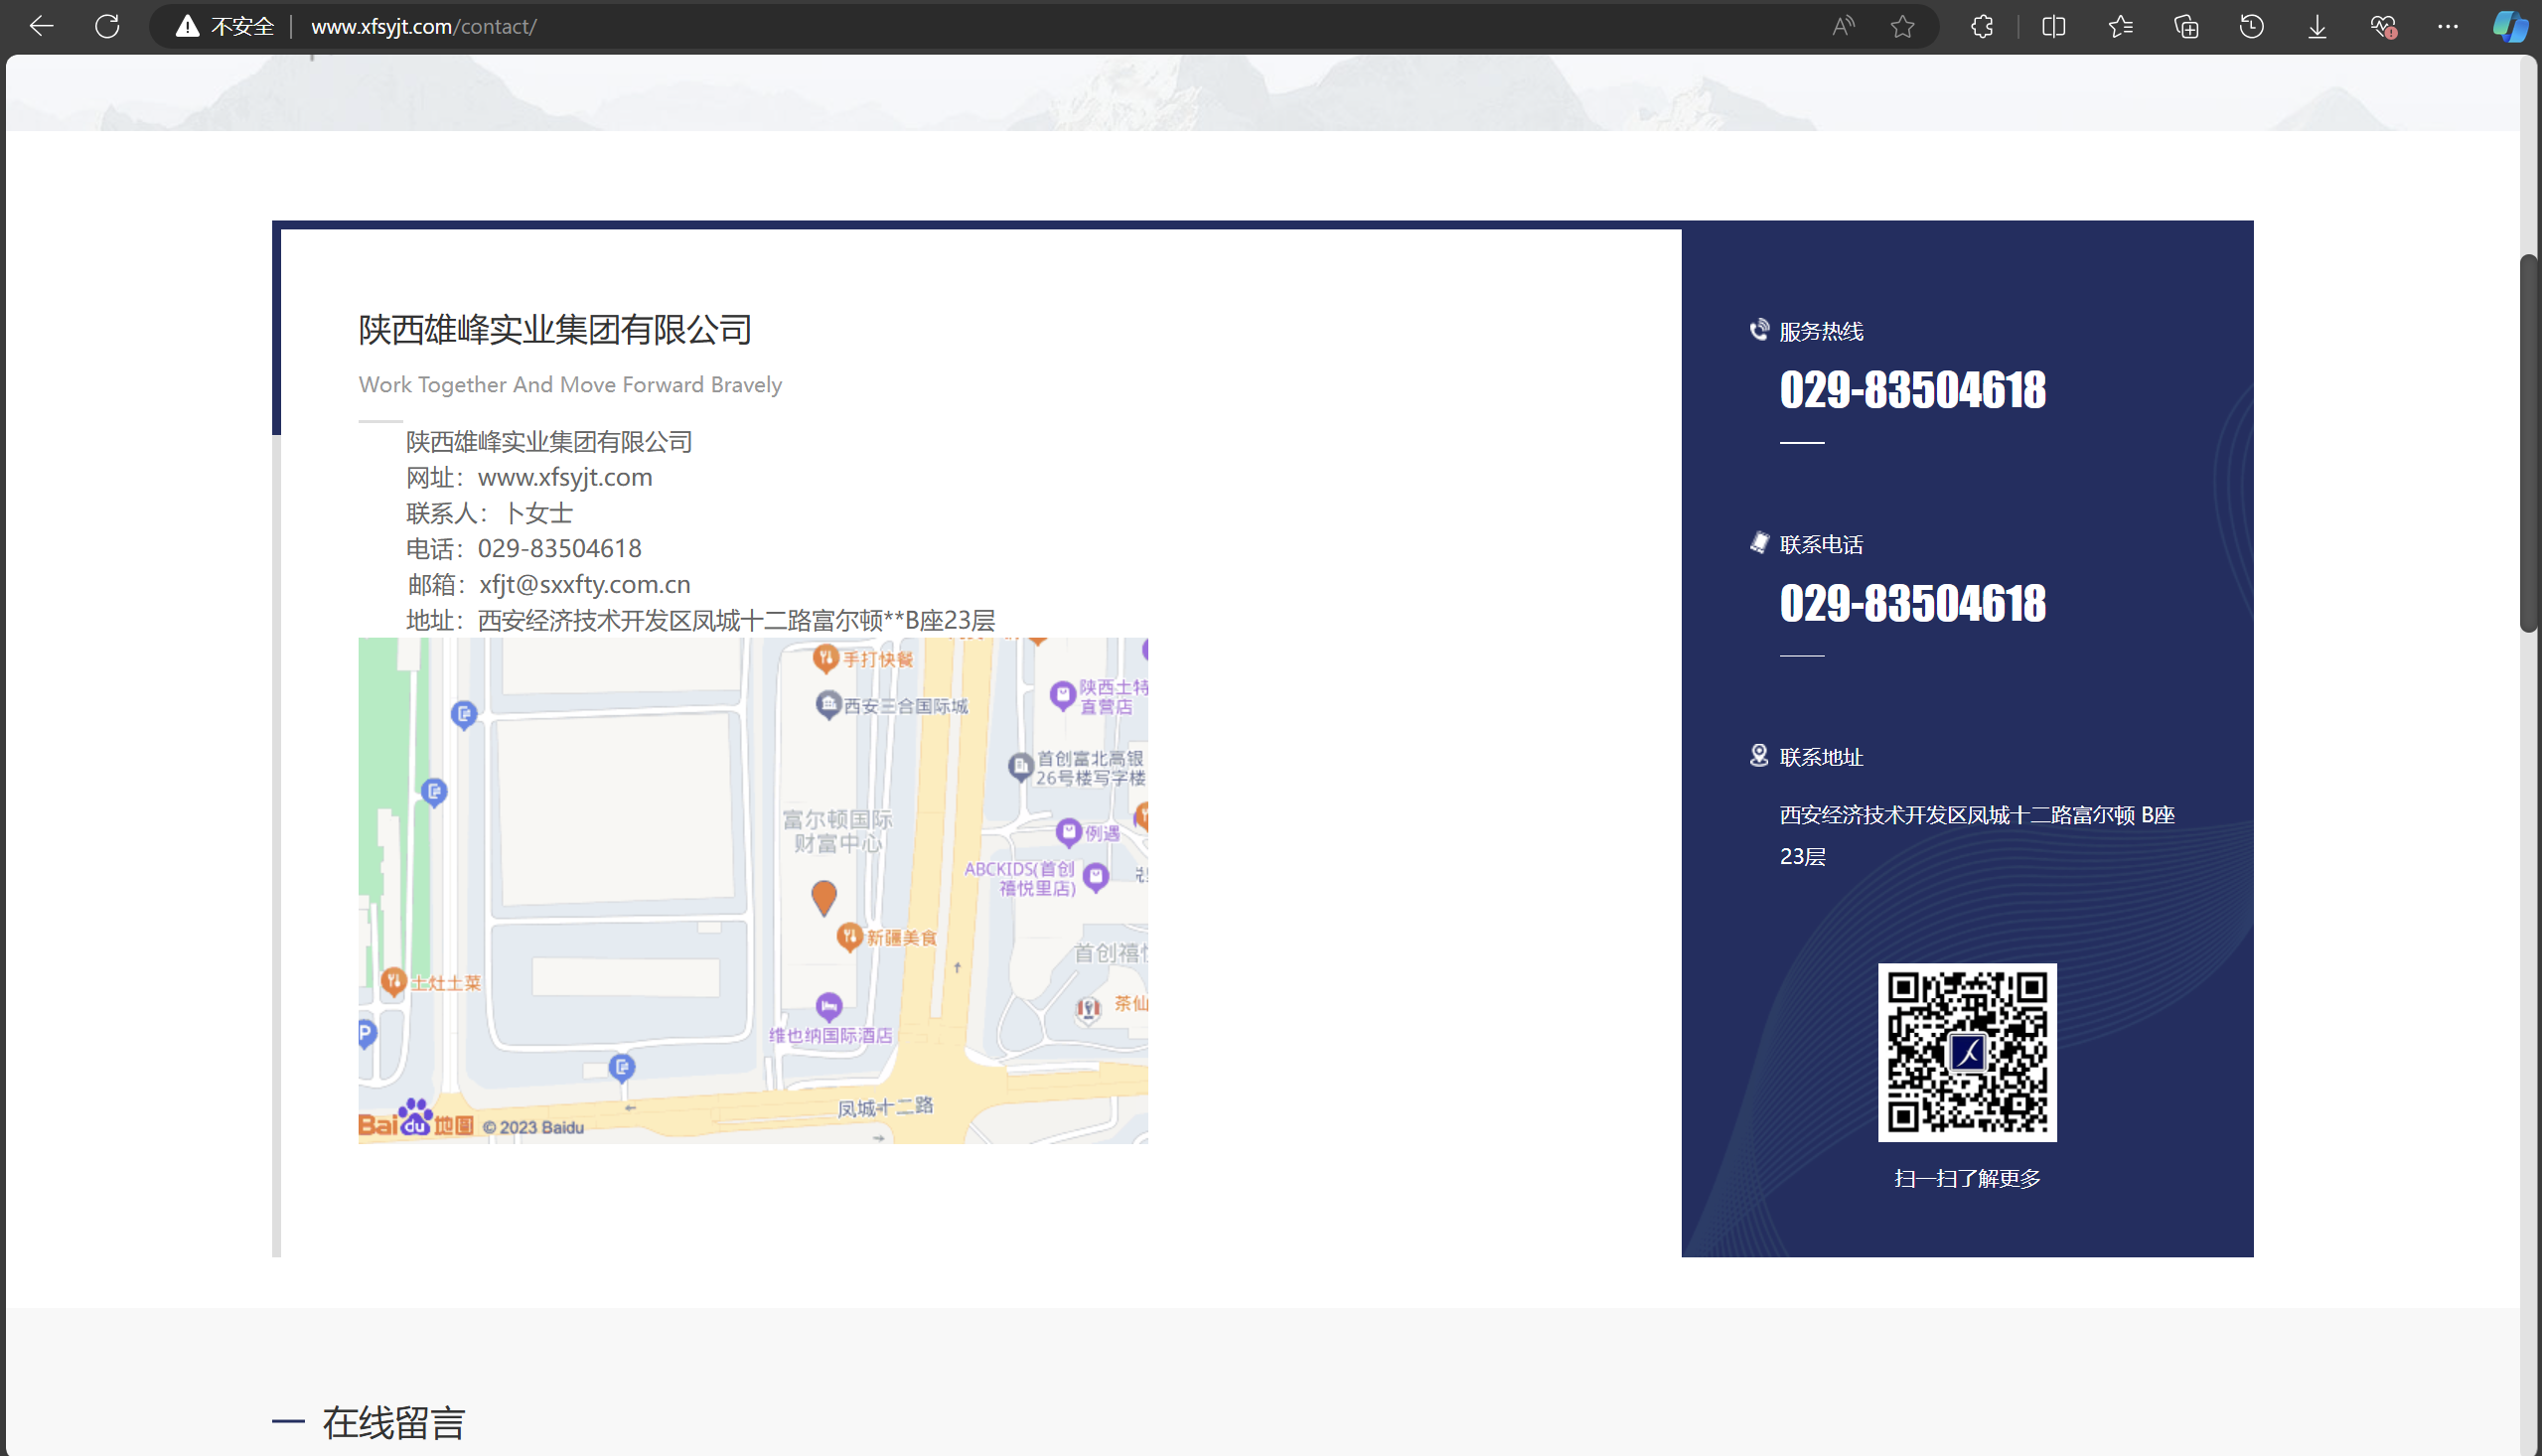Open the Copilot sidebar icon
Screen dimensions: 2542x1456
tap(2508, 26)
